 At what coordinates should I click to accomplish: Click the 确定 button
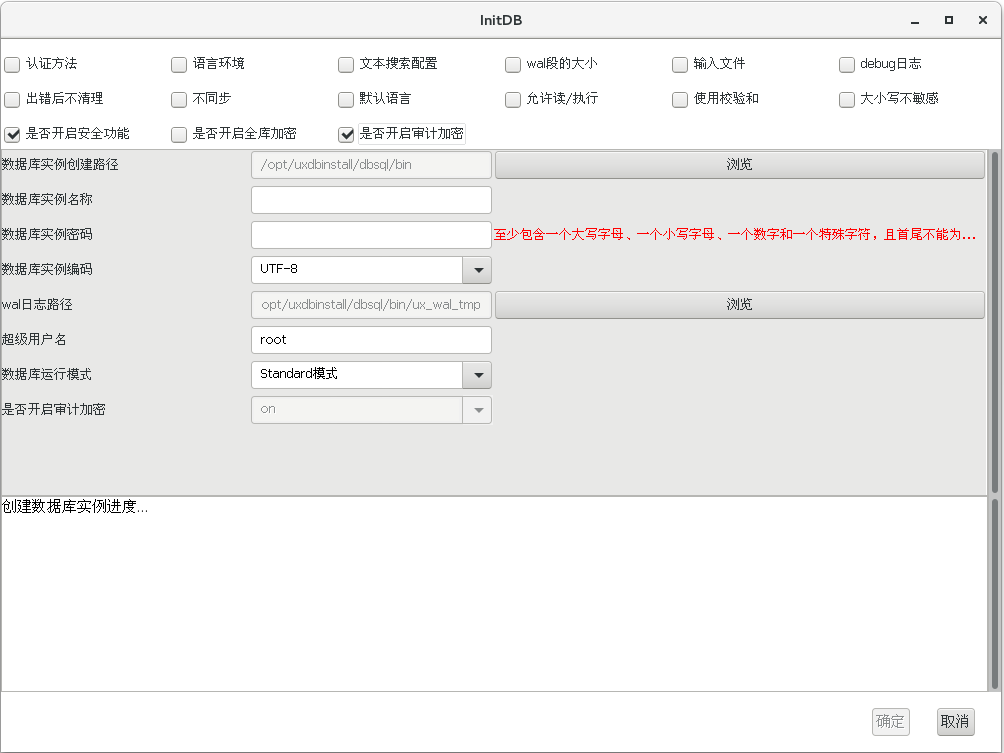tap(890, 722)
